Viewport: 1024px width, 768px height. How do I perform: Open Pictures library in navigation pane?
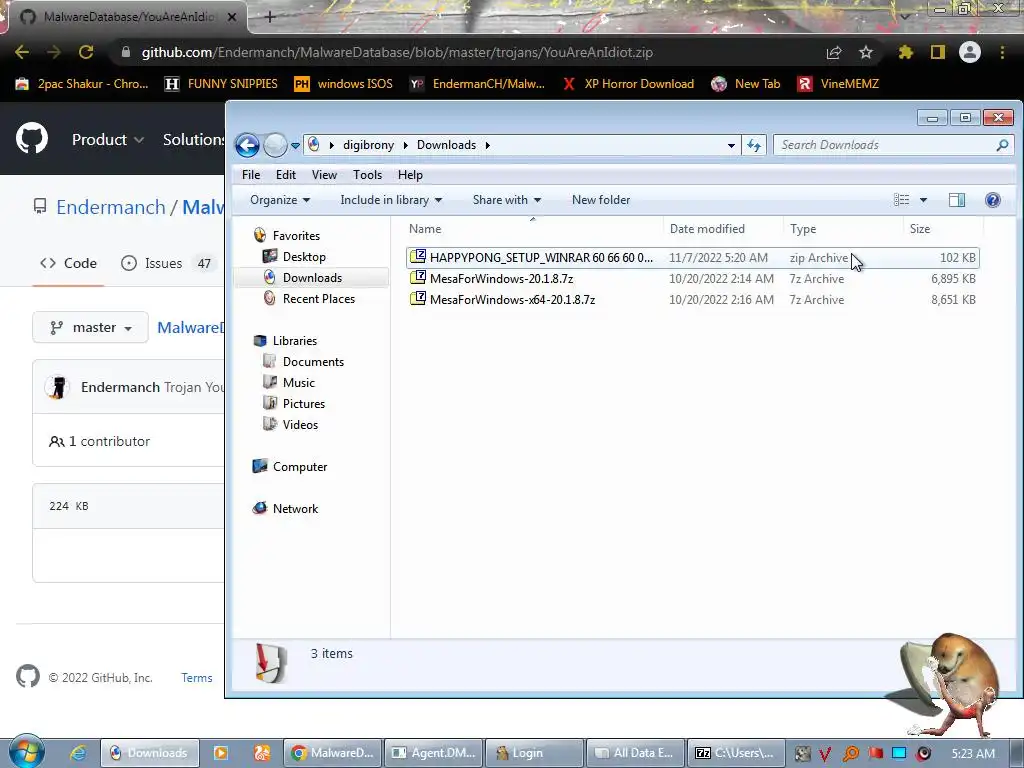[304, 404]
